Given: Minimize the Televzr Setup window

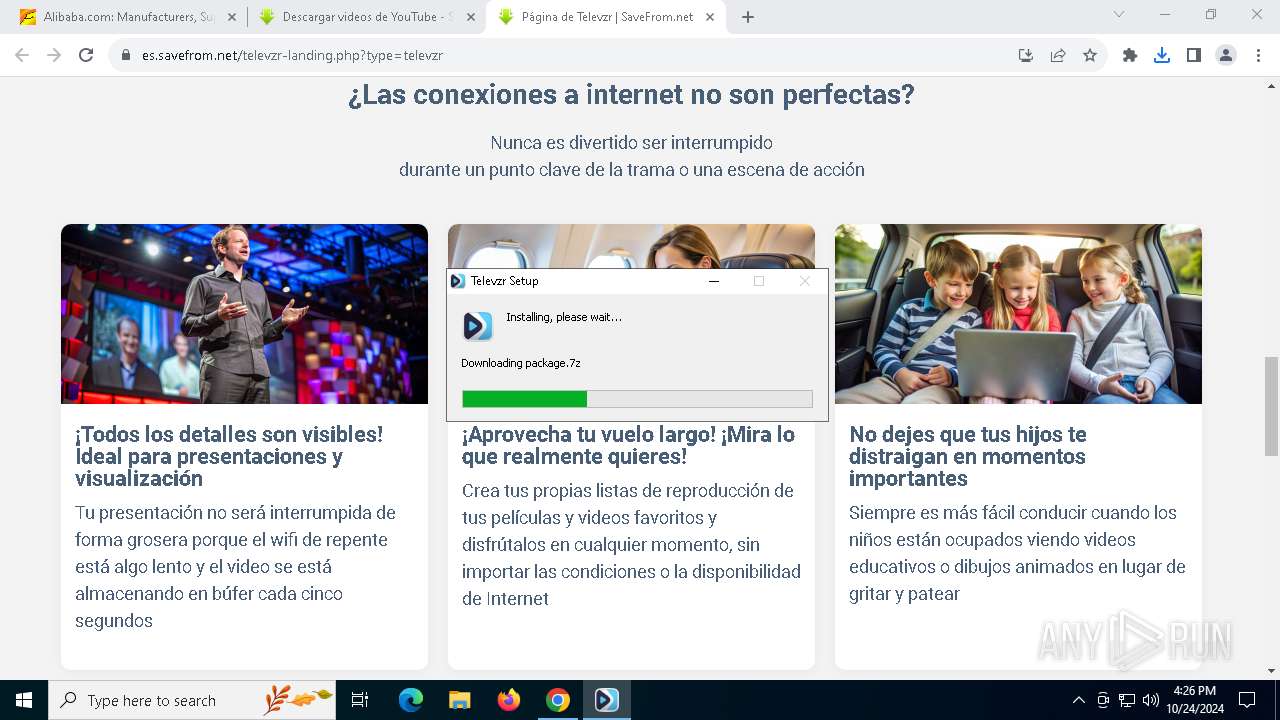Looking at the screenshot, I should point(714,281).
